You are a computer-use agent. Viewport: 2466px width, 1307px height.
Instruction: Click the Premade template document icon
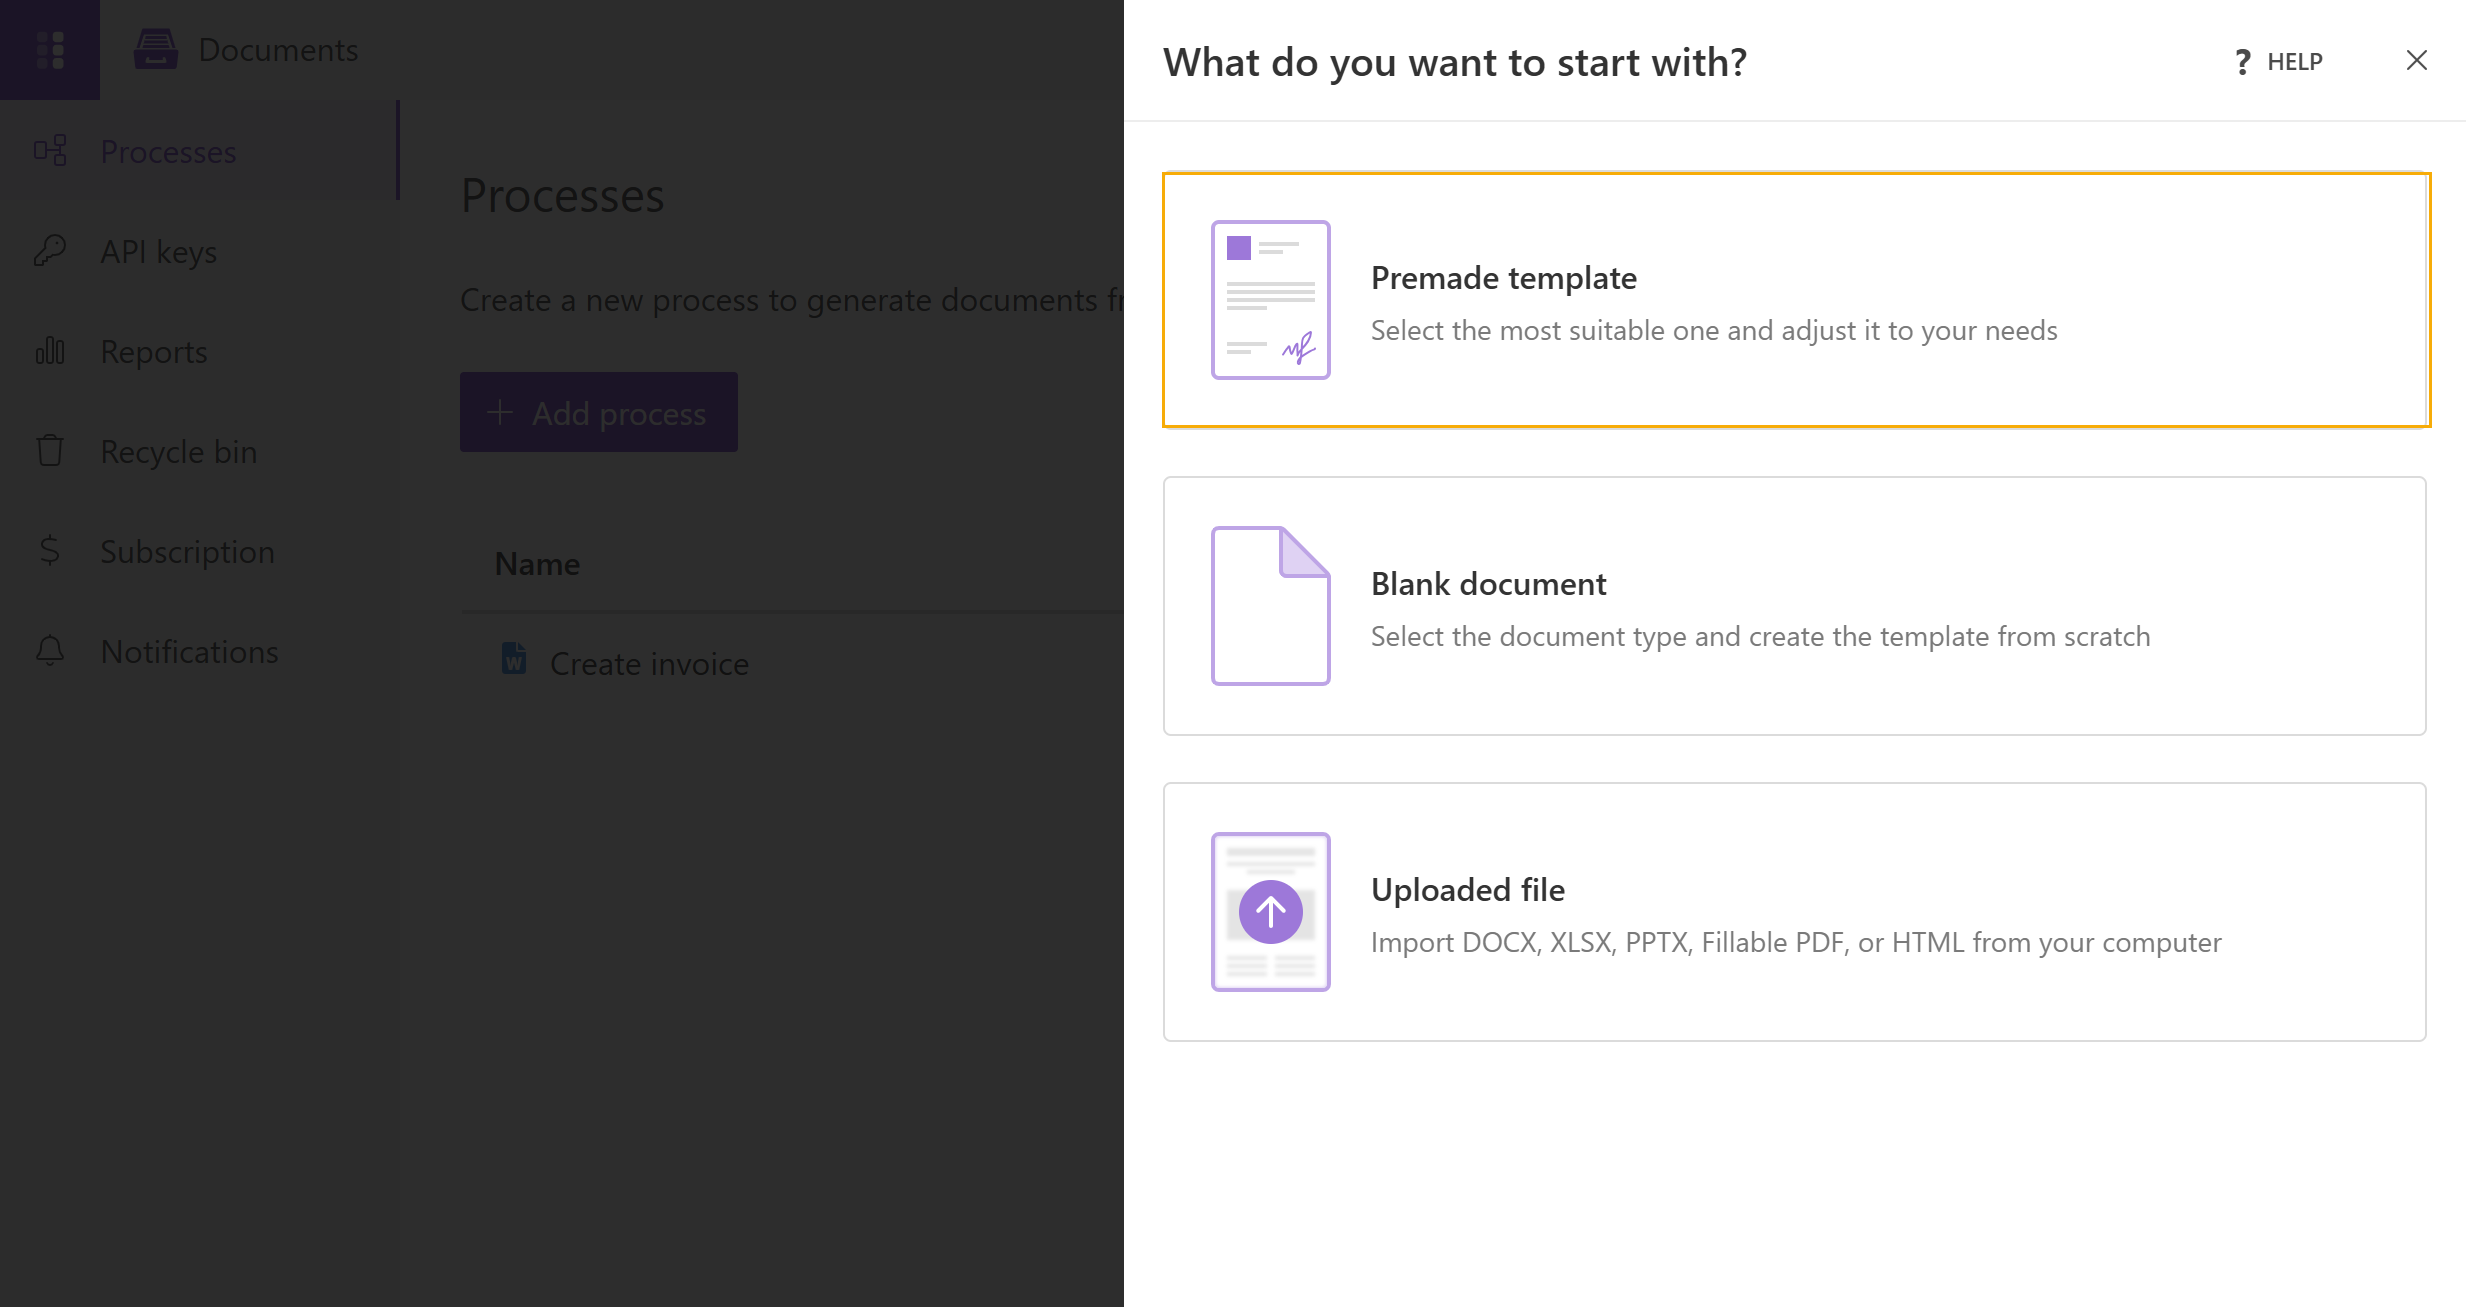1270,300
